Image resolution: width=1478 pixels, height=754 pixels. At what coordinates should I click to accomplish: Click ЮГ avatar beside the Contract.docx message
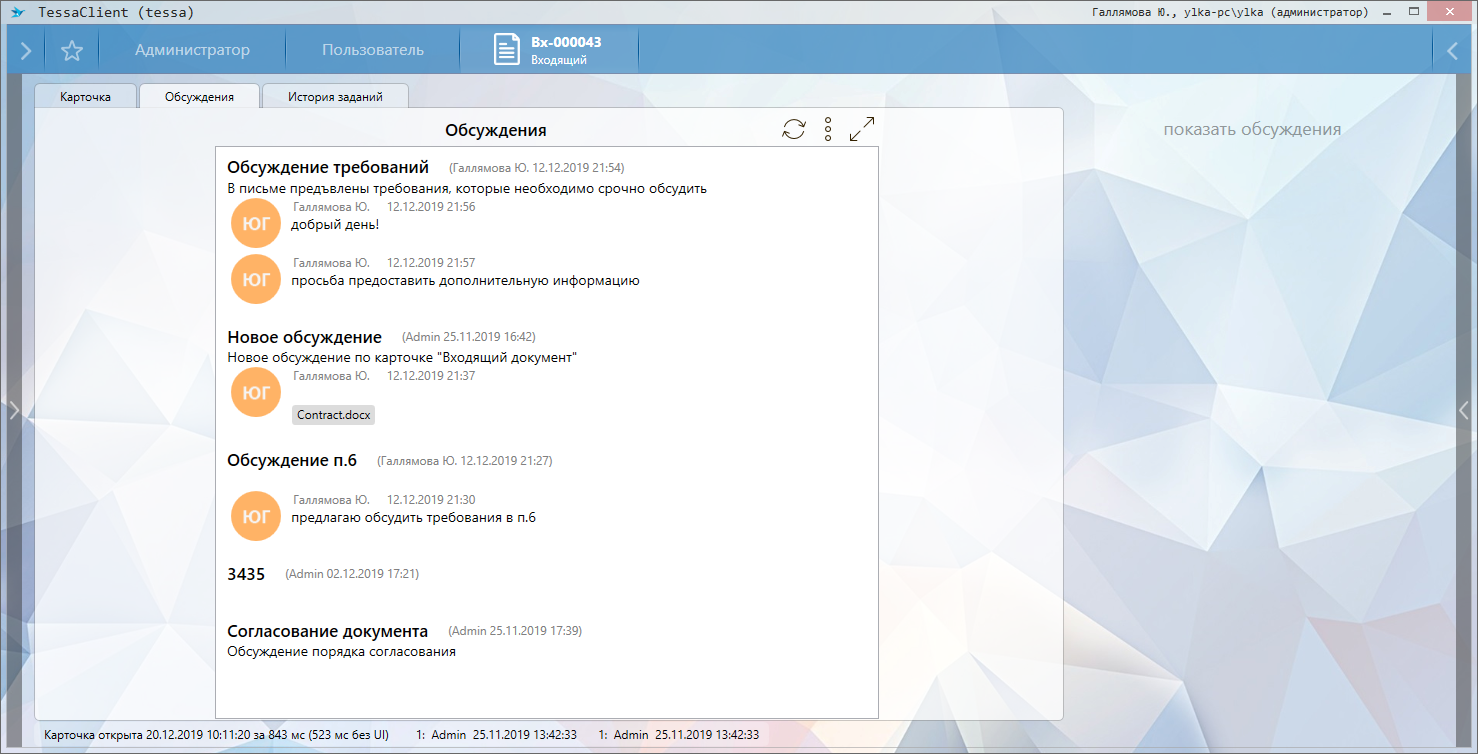[256, 392]
